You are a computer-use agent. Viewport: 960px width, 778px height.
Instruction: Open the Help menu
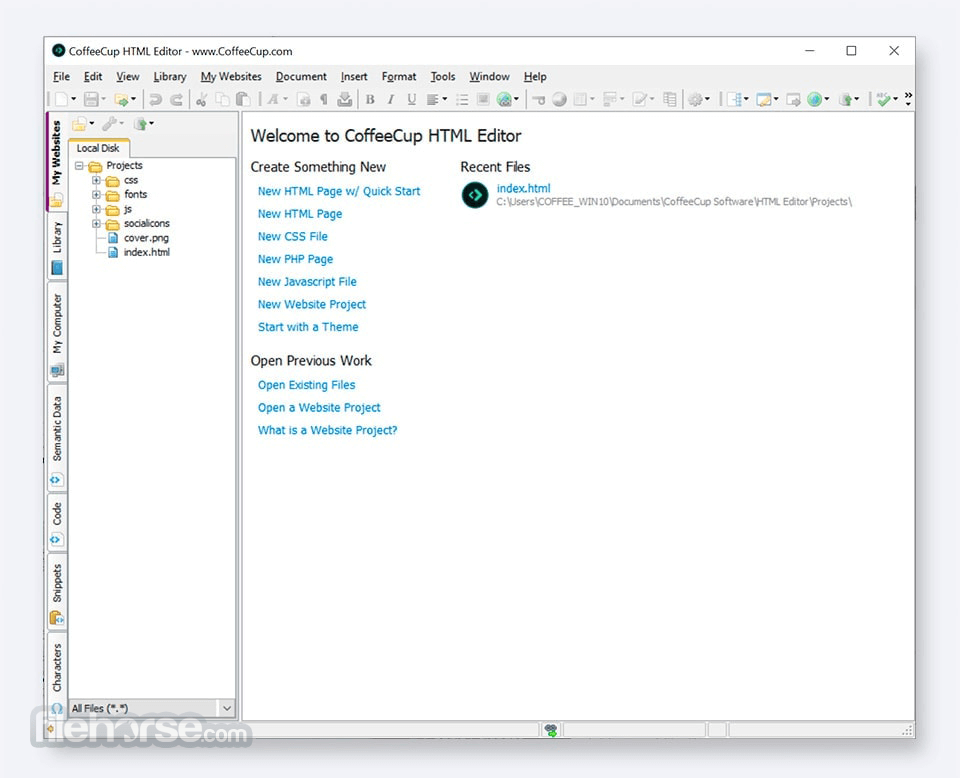[534, 77]
